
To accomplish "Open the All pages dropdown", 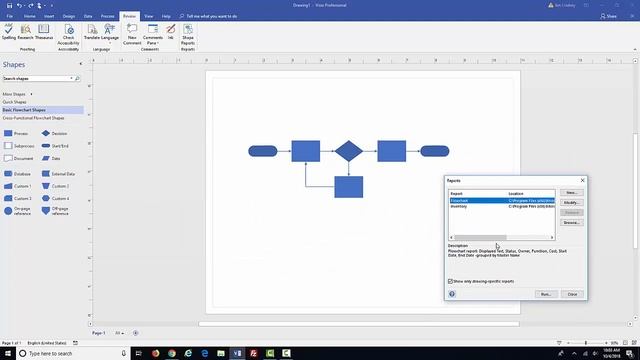I will [119, 333].
